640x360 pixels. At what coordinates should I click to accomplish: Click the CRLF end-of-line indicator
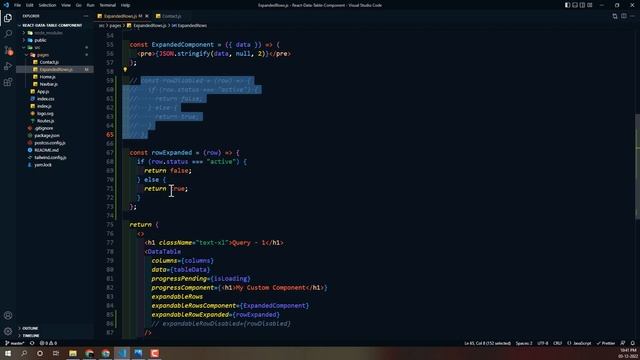[x=558, y=343]
